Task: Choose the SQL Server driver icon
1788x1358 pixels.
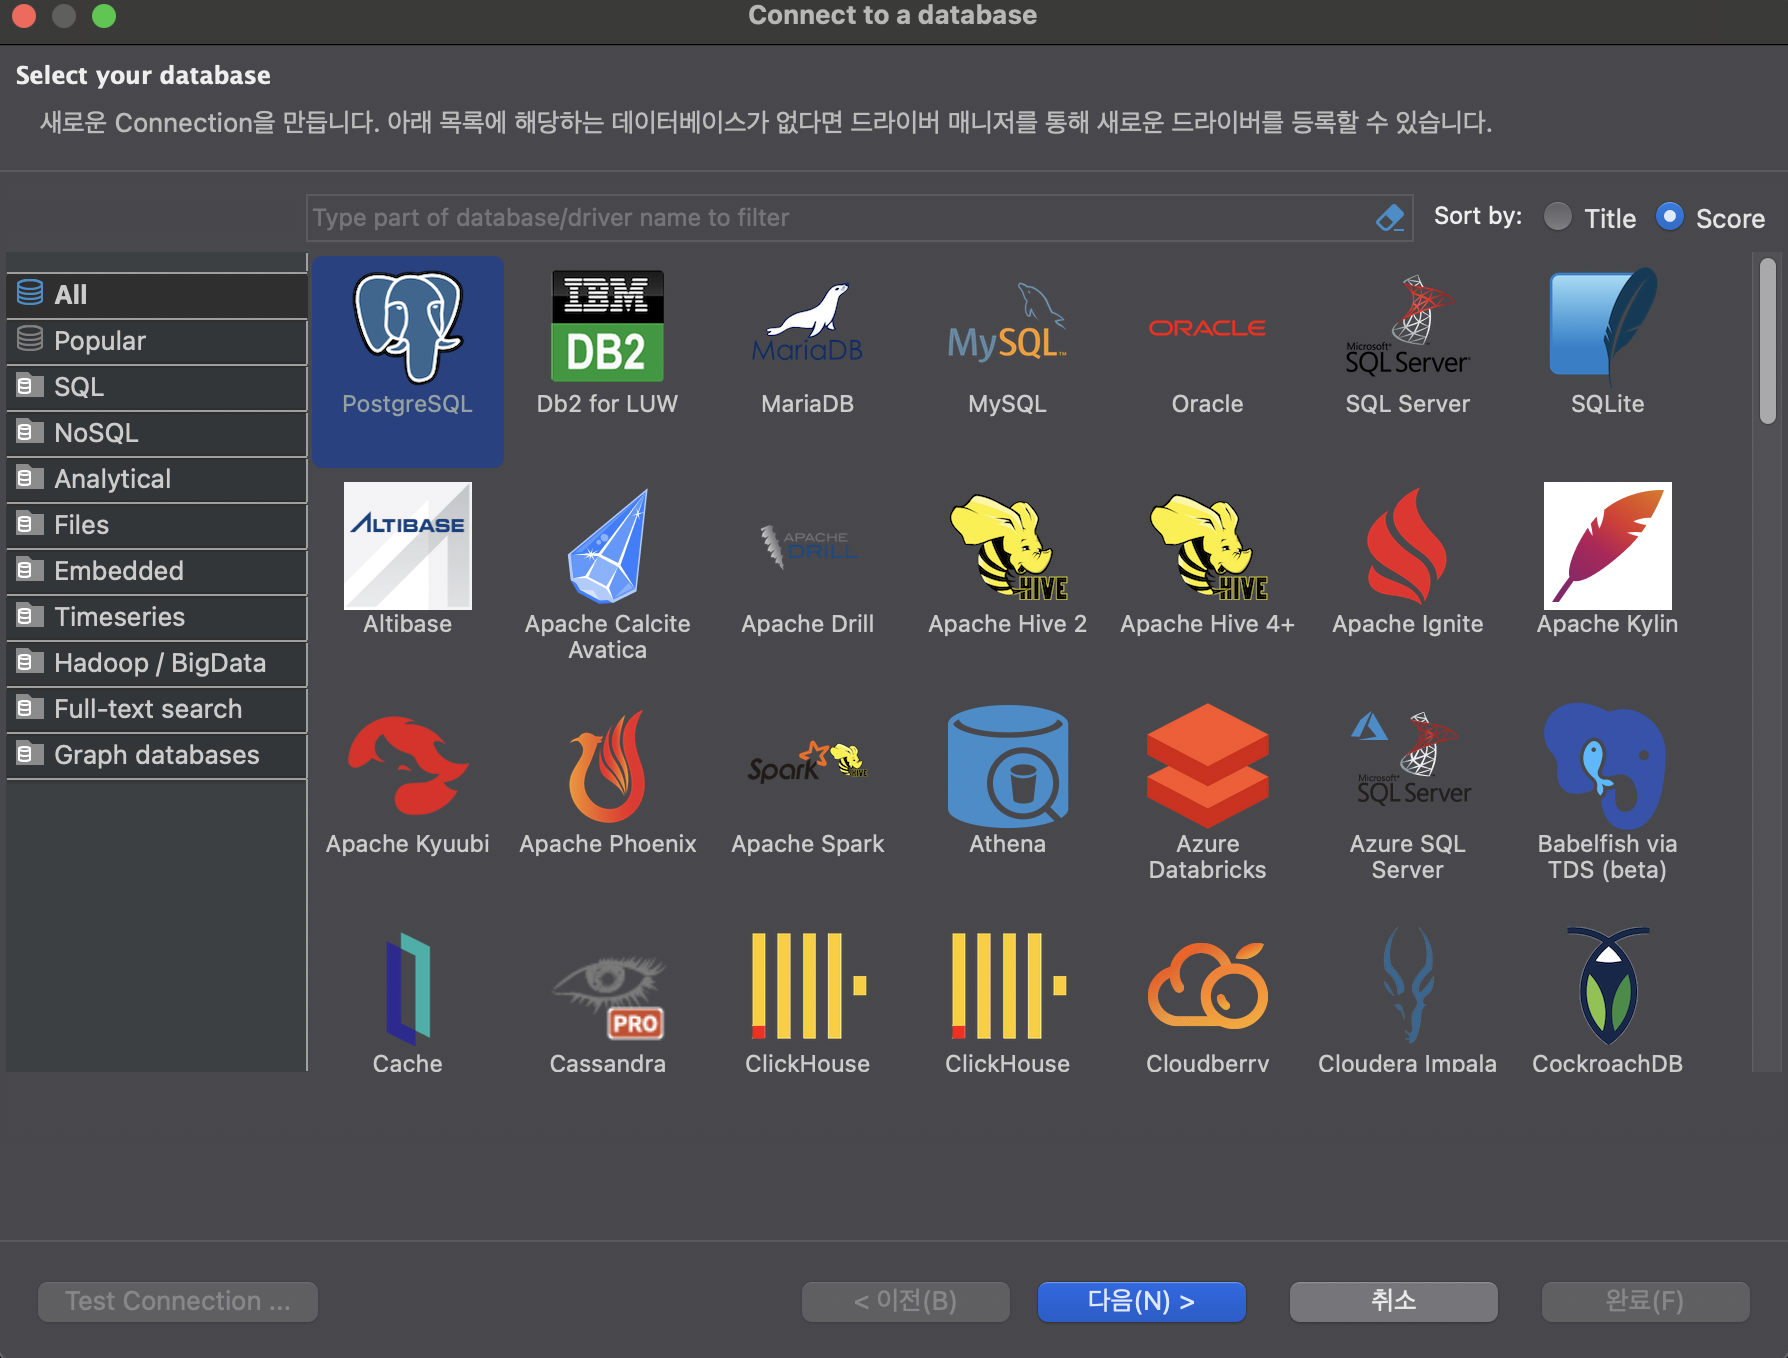Action: [x=1407, y=325]
